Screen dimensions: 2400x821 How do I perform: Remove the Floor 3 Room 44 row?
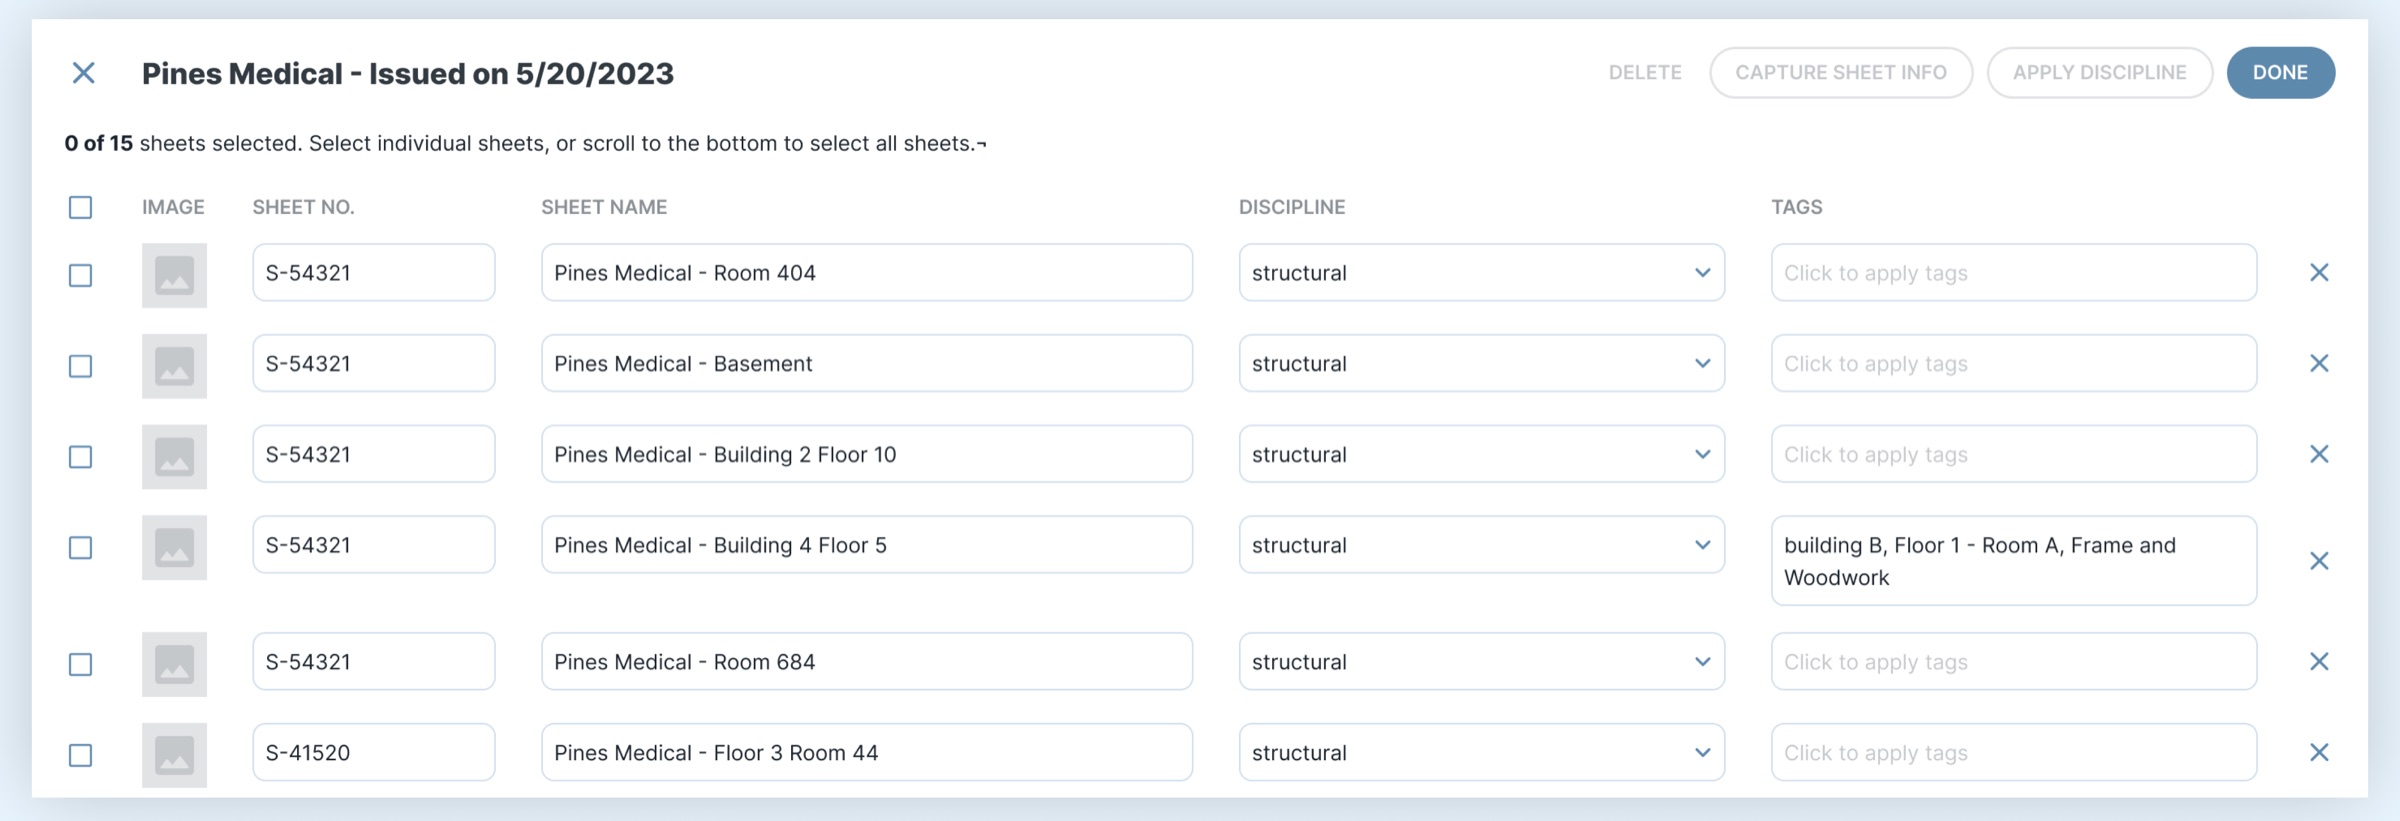2319,753
